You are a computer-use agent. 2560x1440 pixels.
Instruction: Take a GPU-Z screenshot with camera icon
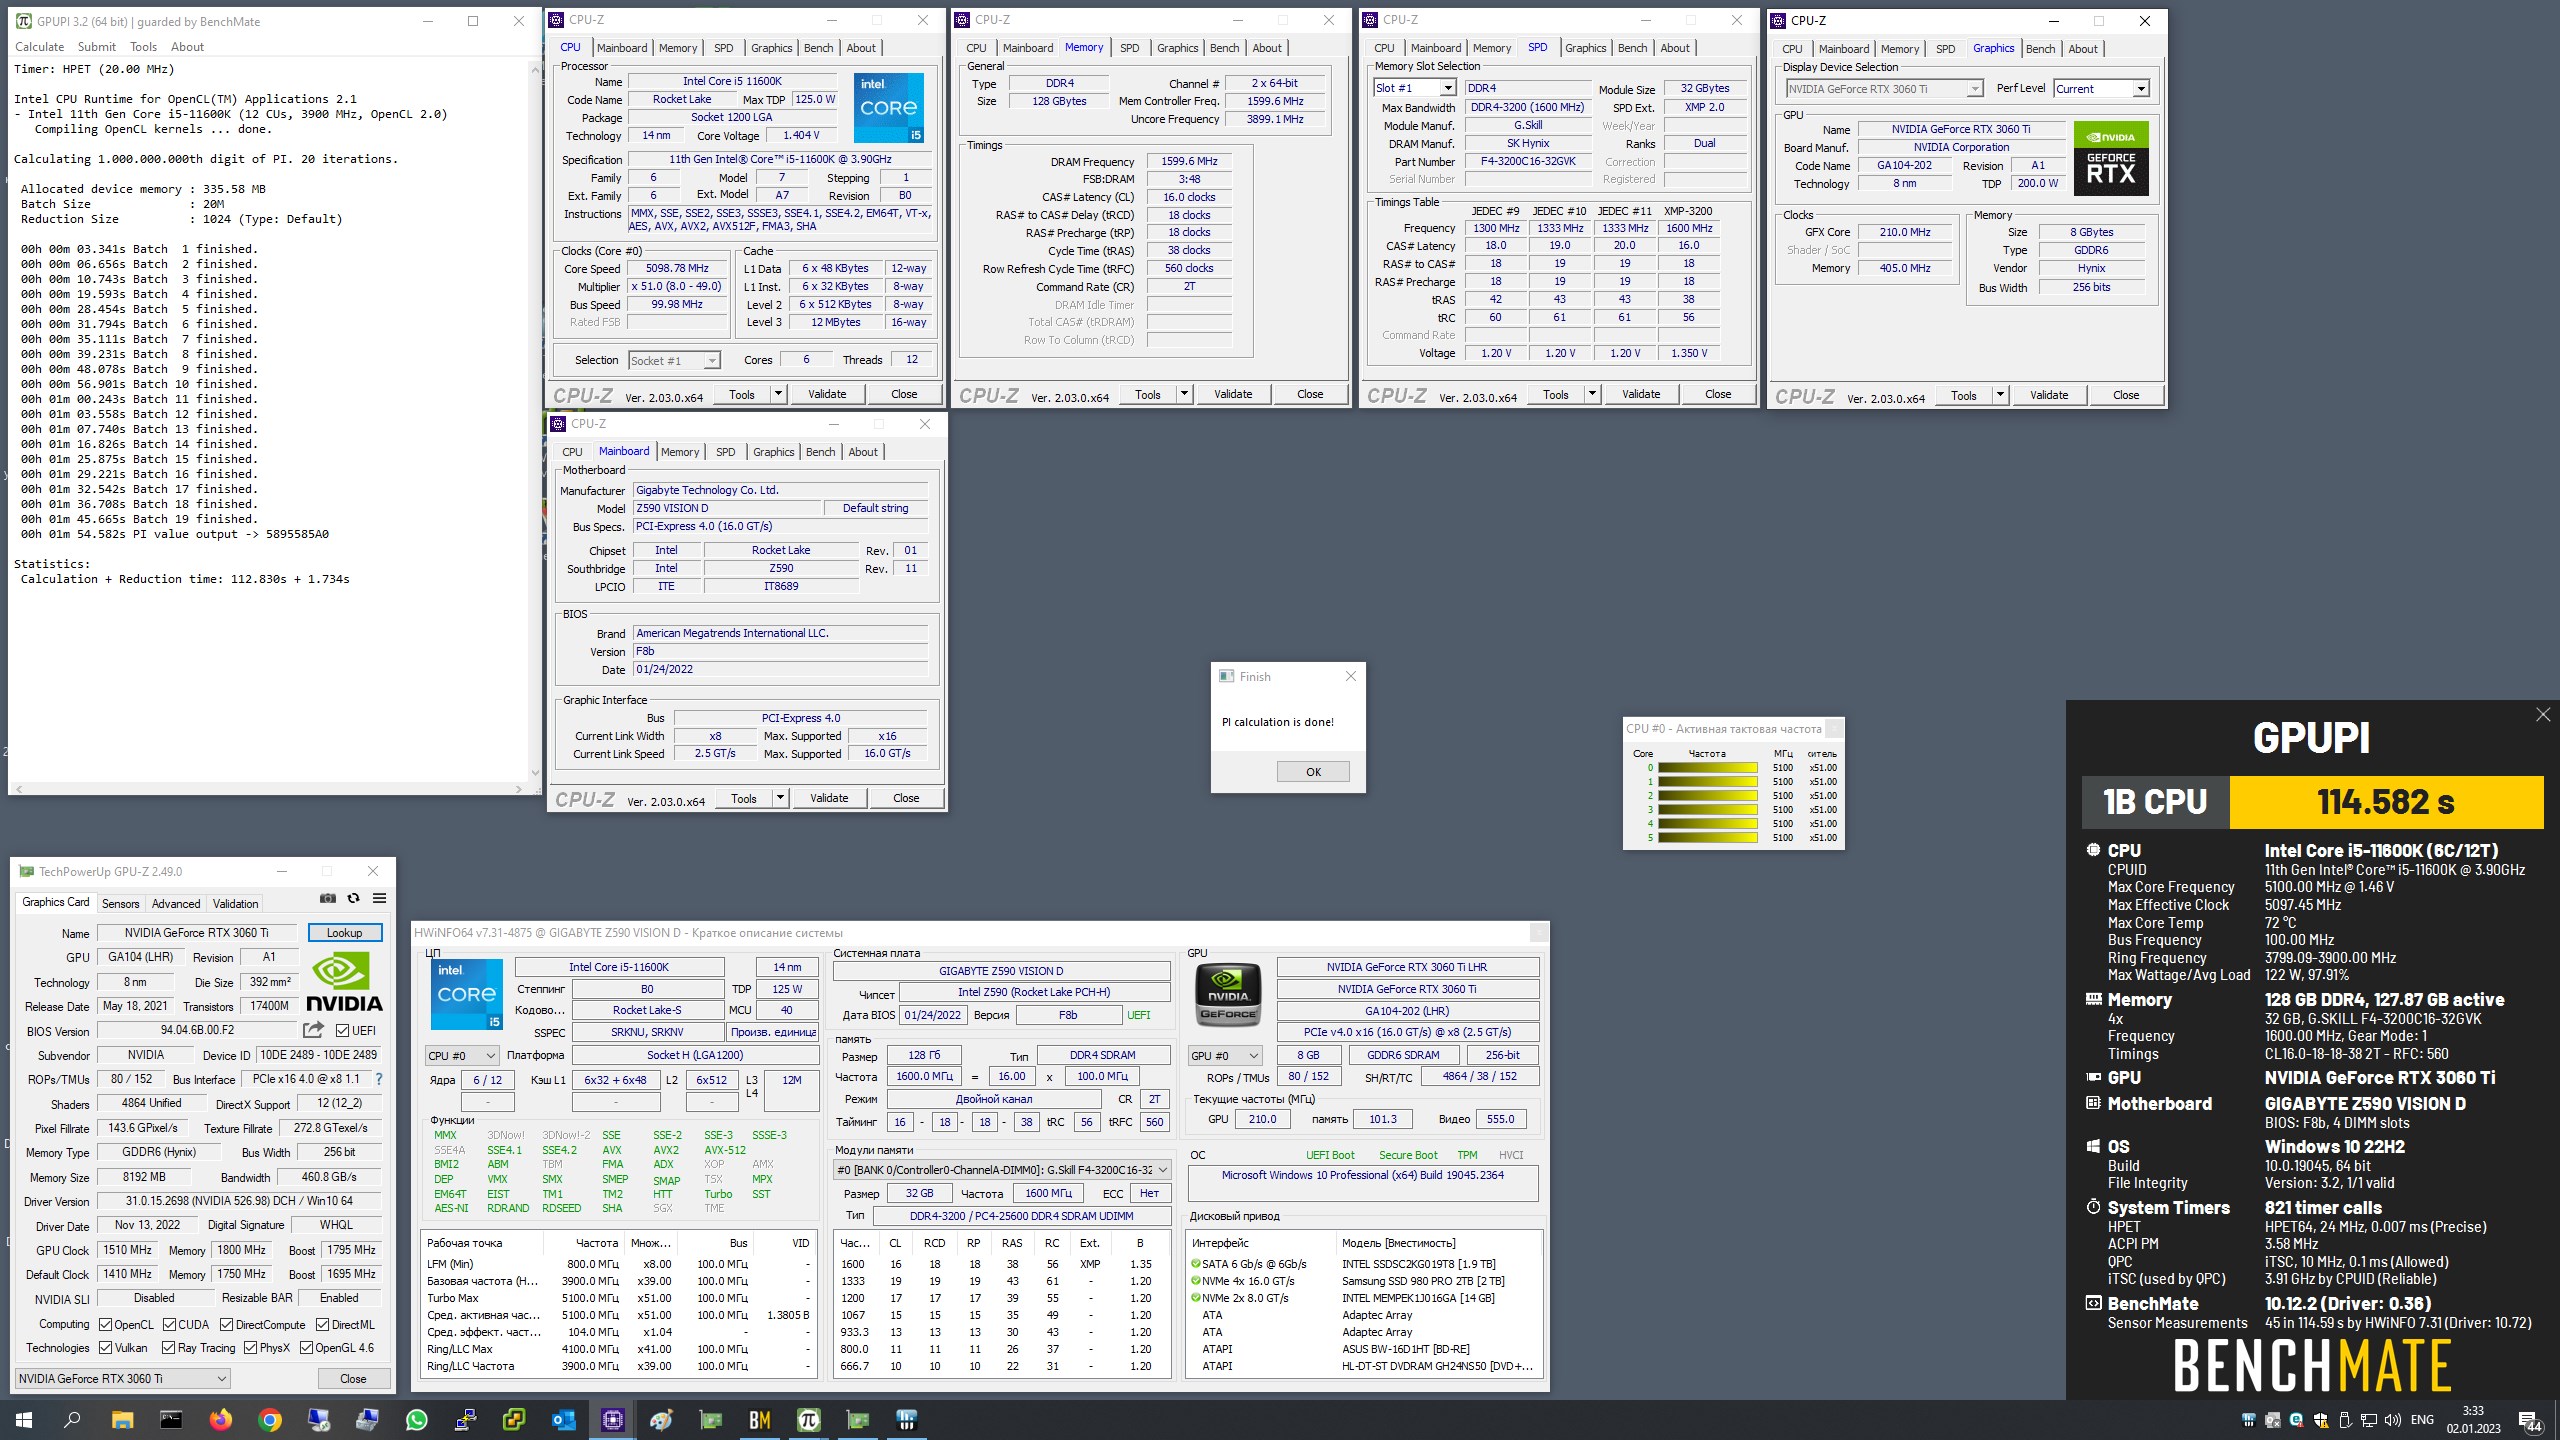pos(327,899)
